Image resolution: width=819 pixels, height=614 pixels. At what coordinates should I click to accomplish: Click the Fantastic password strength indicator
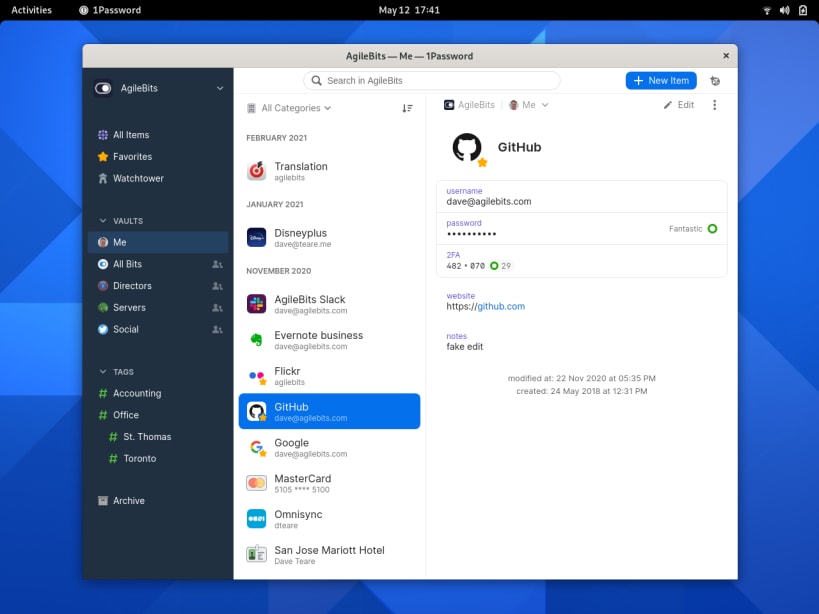pyautogui.click(x=693, y=229)
